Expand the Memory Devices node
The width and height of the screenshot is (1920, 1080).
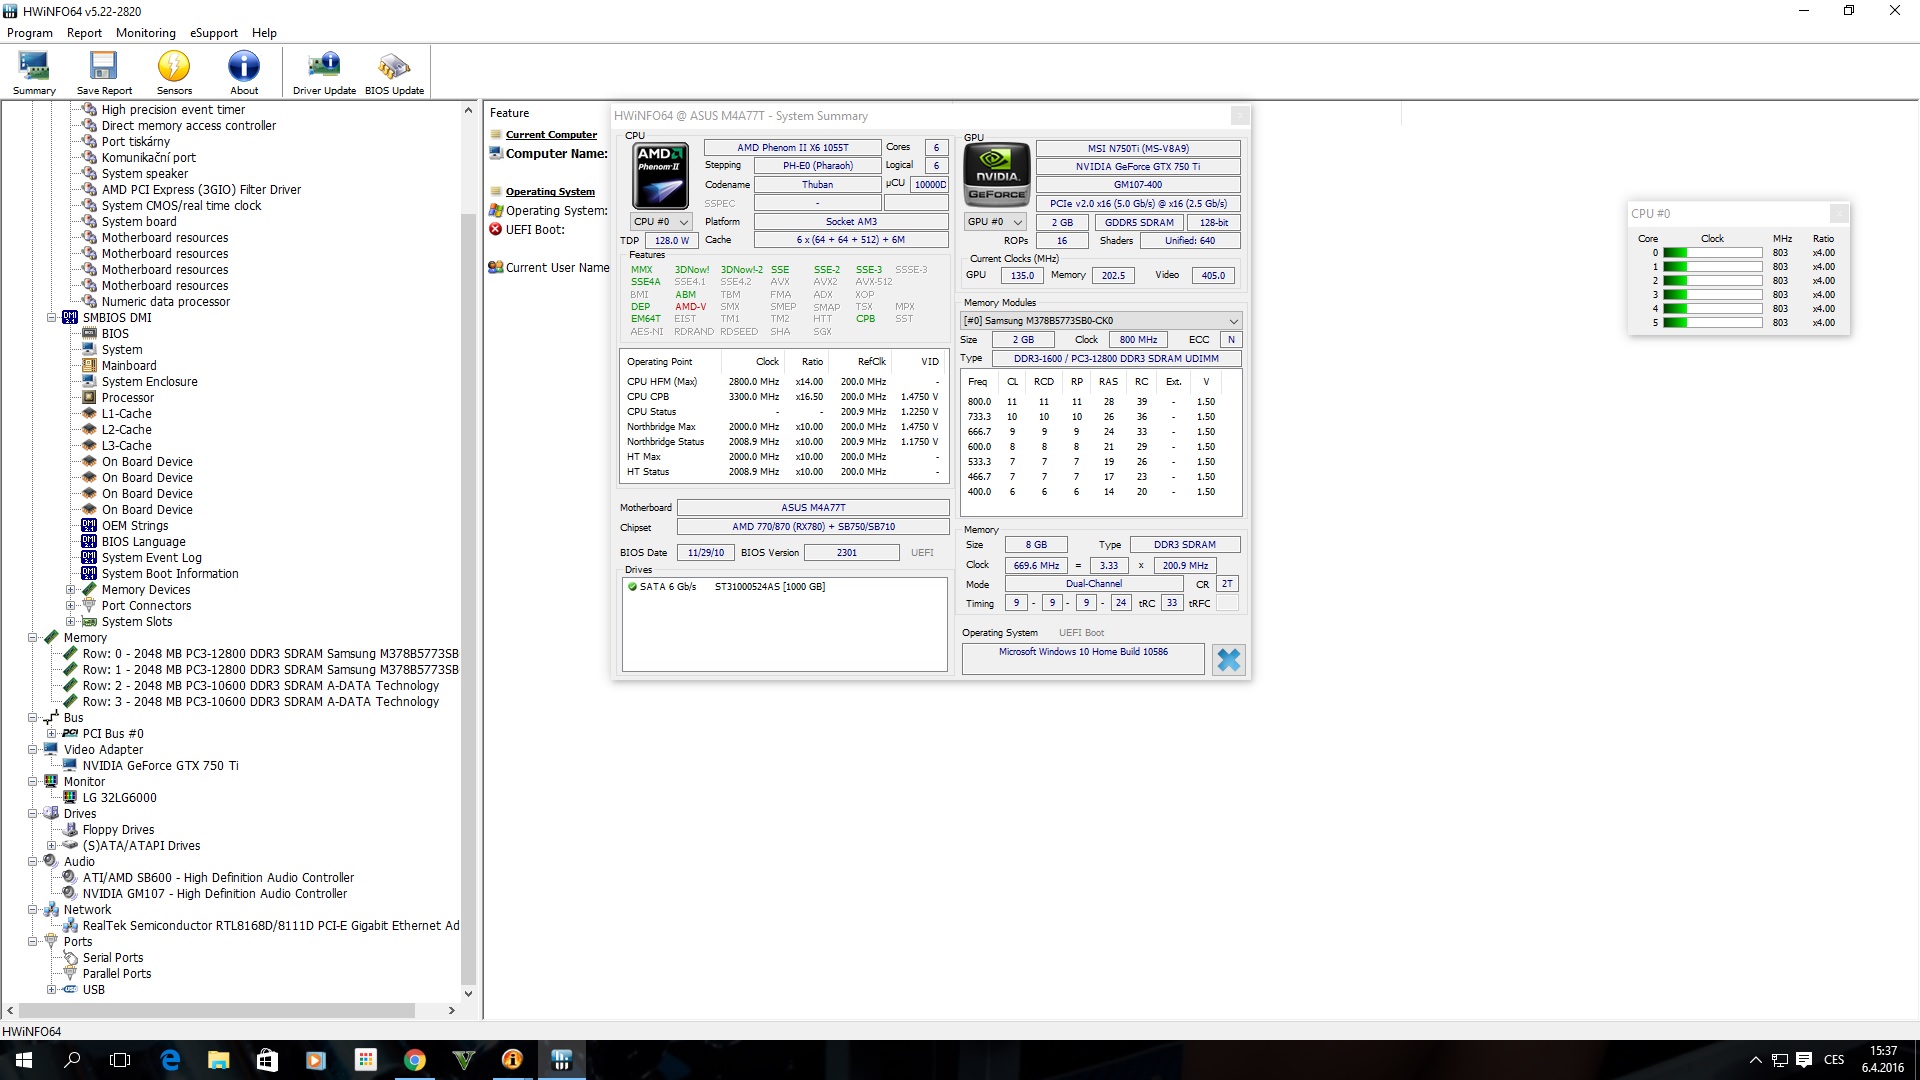point(71,590)
